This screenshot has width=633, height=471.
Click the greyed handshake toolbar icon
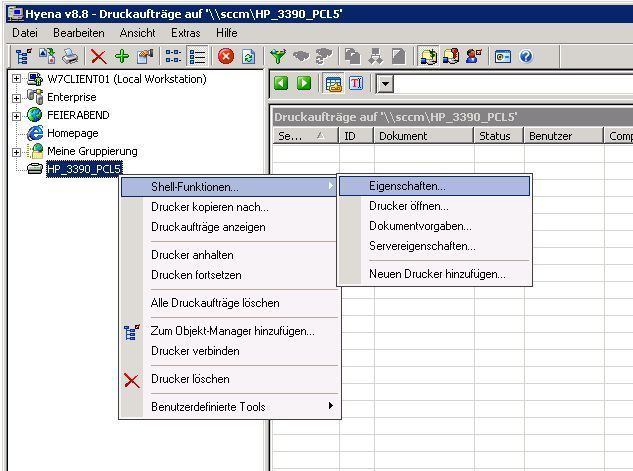(x=301, y=57)
